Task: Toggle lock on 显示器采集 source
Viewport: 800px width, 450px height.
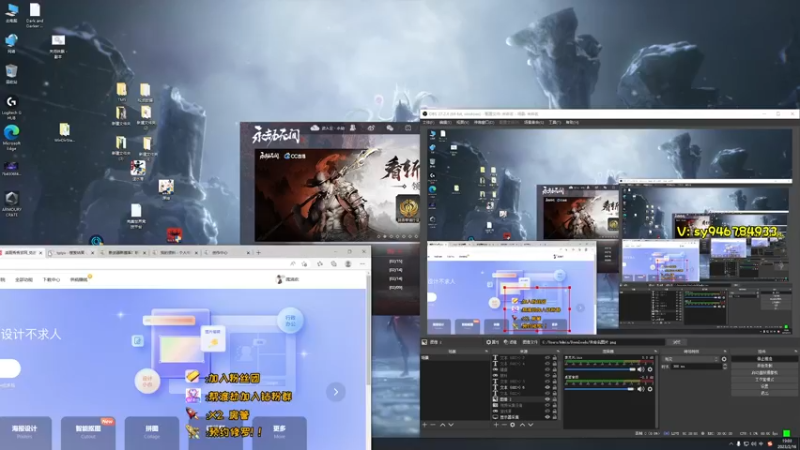Action: pos(555,417)
